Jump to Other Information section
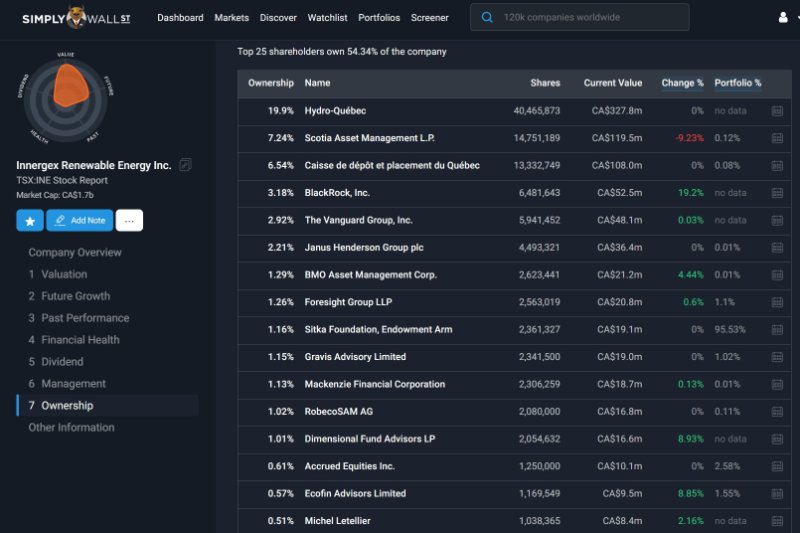The width and height of the screenshot is (800, 533). click(71, 427)
